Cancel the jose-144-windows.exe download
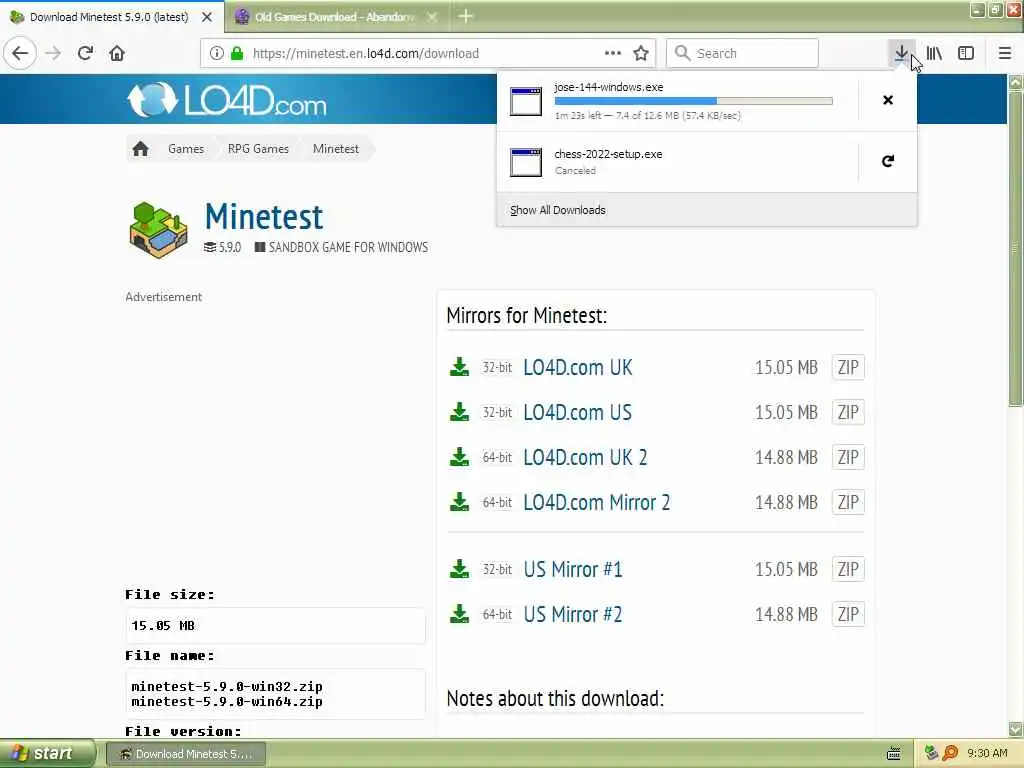Viewport: 1024px width, 768px height. pyautogui.click(x=888, y=100)
